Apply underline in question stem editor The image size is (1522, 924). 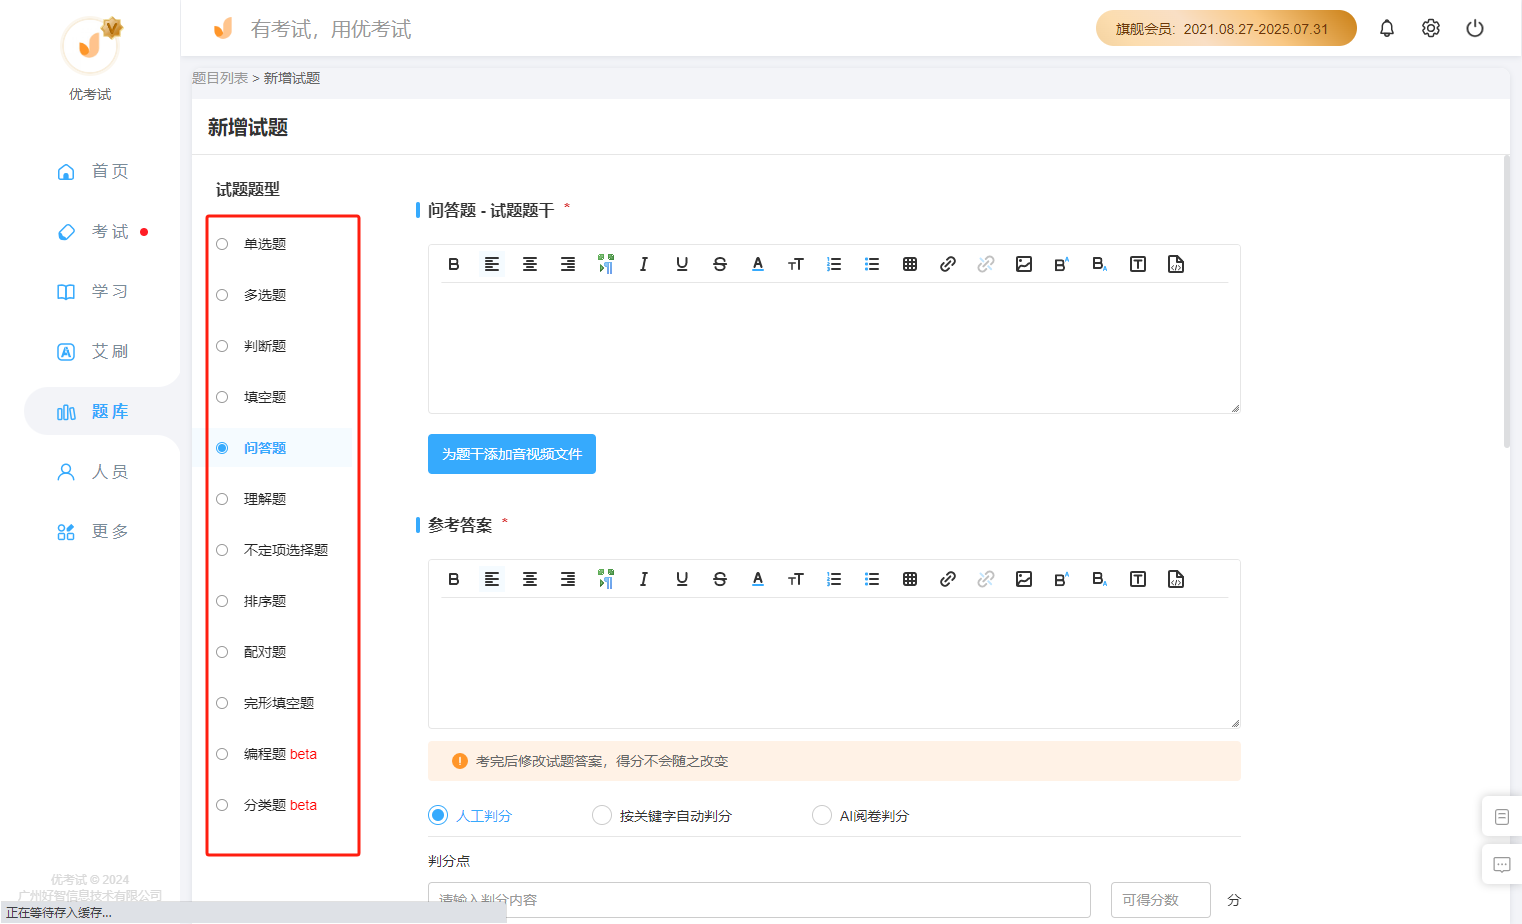pyautogui.click(x=682, y=264)
